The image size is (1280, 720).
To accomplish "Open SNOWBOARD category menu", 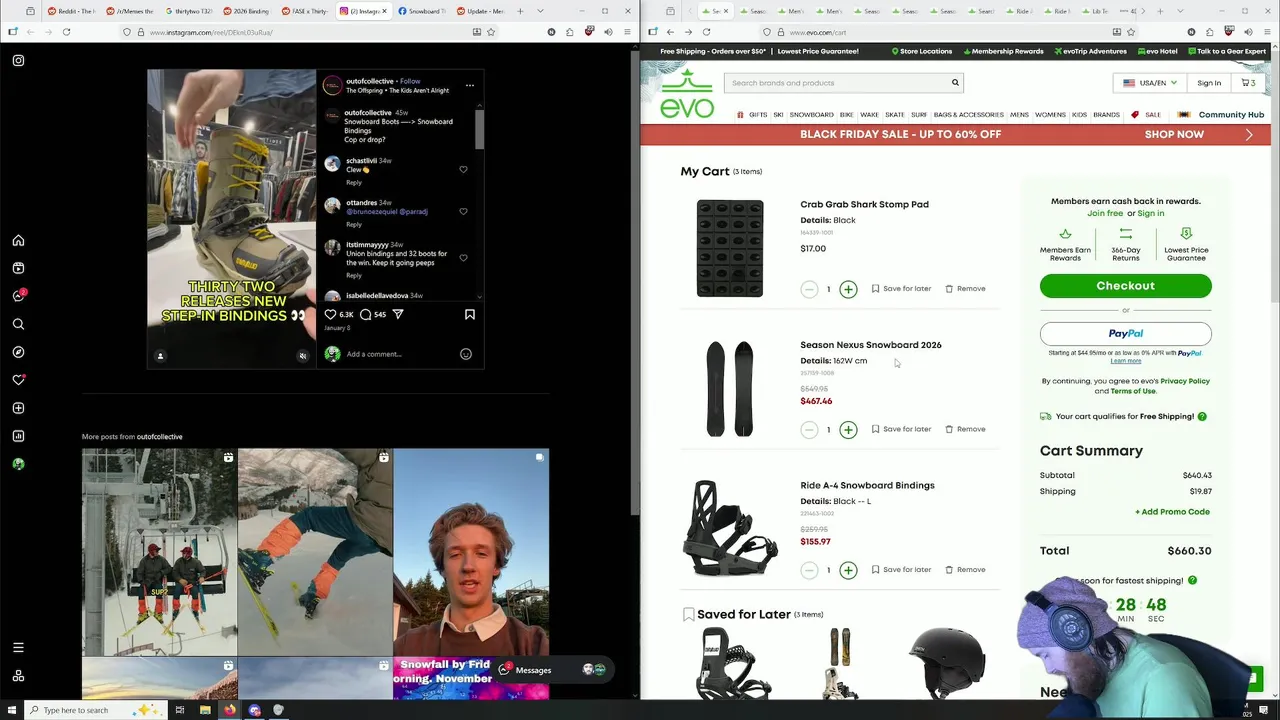I will click(x=811, y=115).
